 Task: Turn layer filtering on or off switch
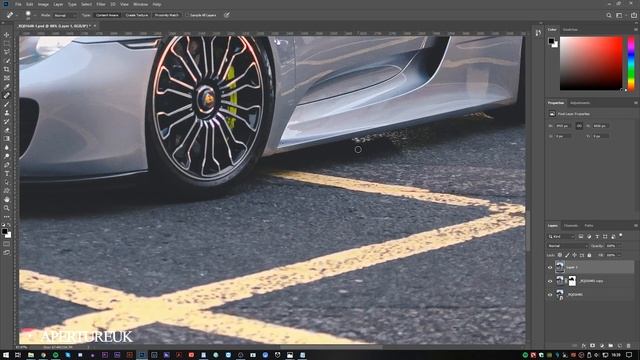tap(621, 236)
